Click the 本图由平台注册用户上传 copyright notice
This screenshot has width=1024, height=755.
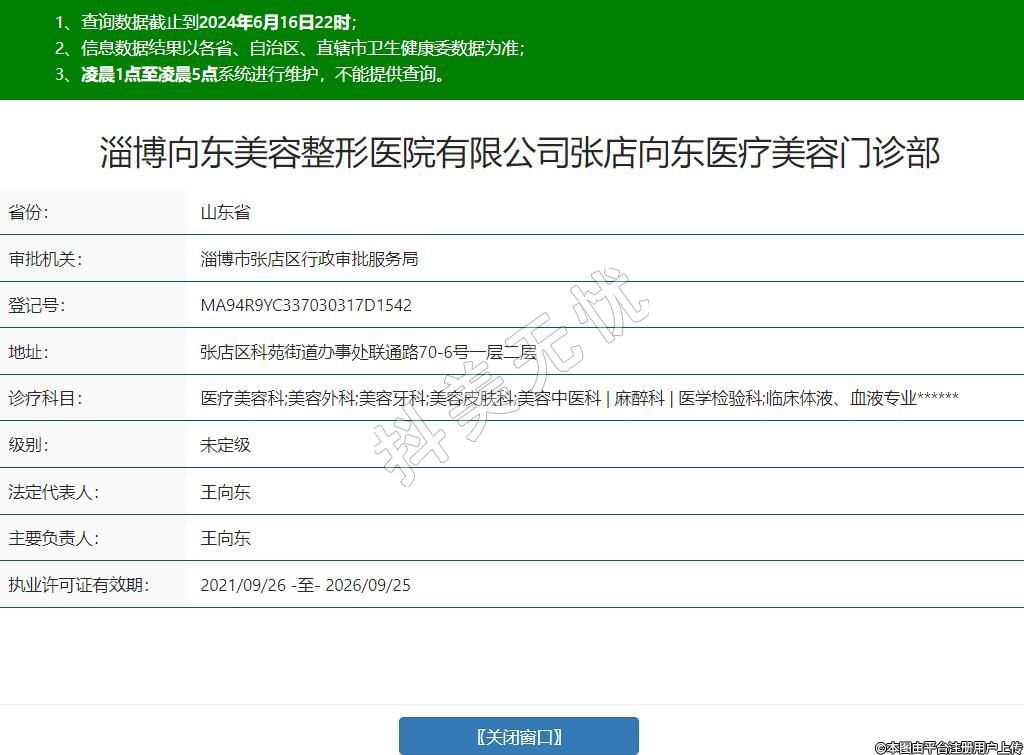(948, 747)
